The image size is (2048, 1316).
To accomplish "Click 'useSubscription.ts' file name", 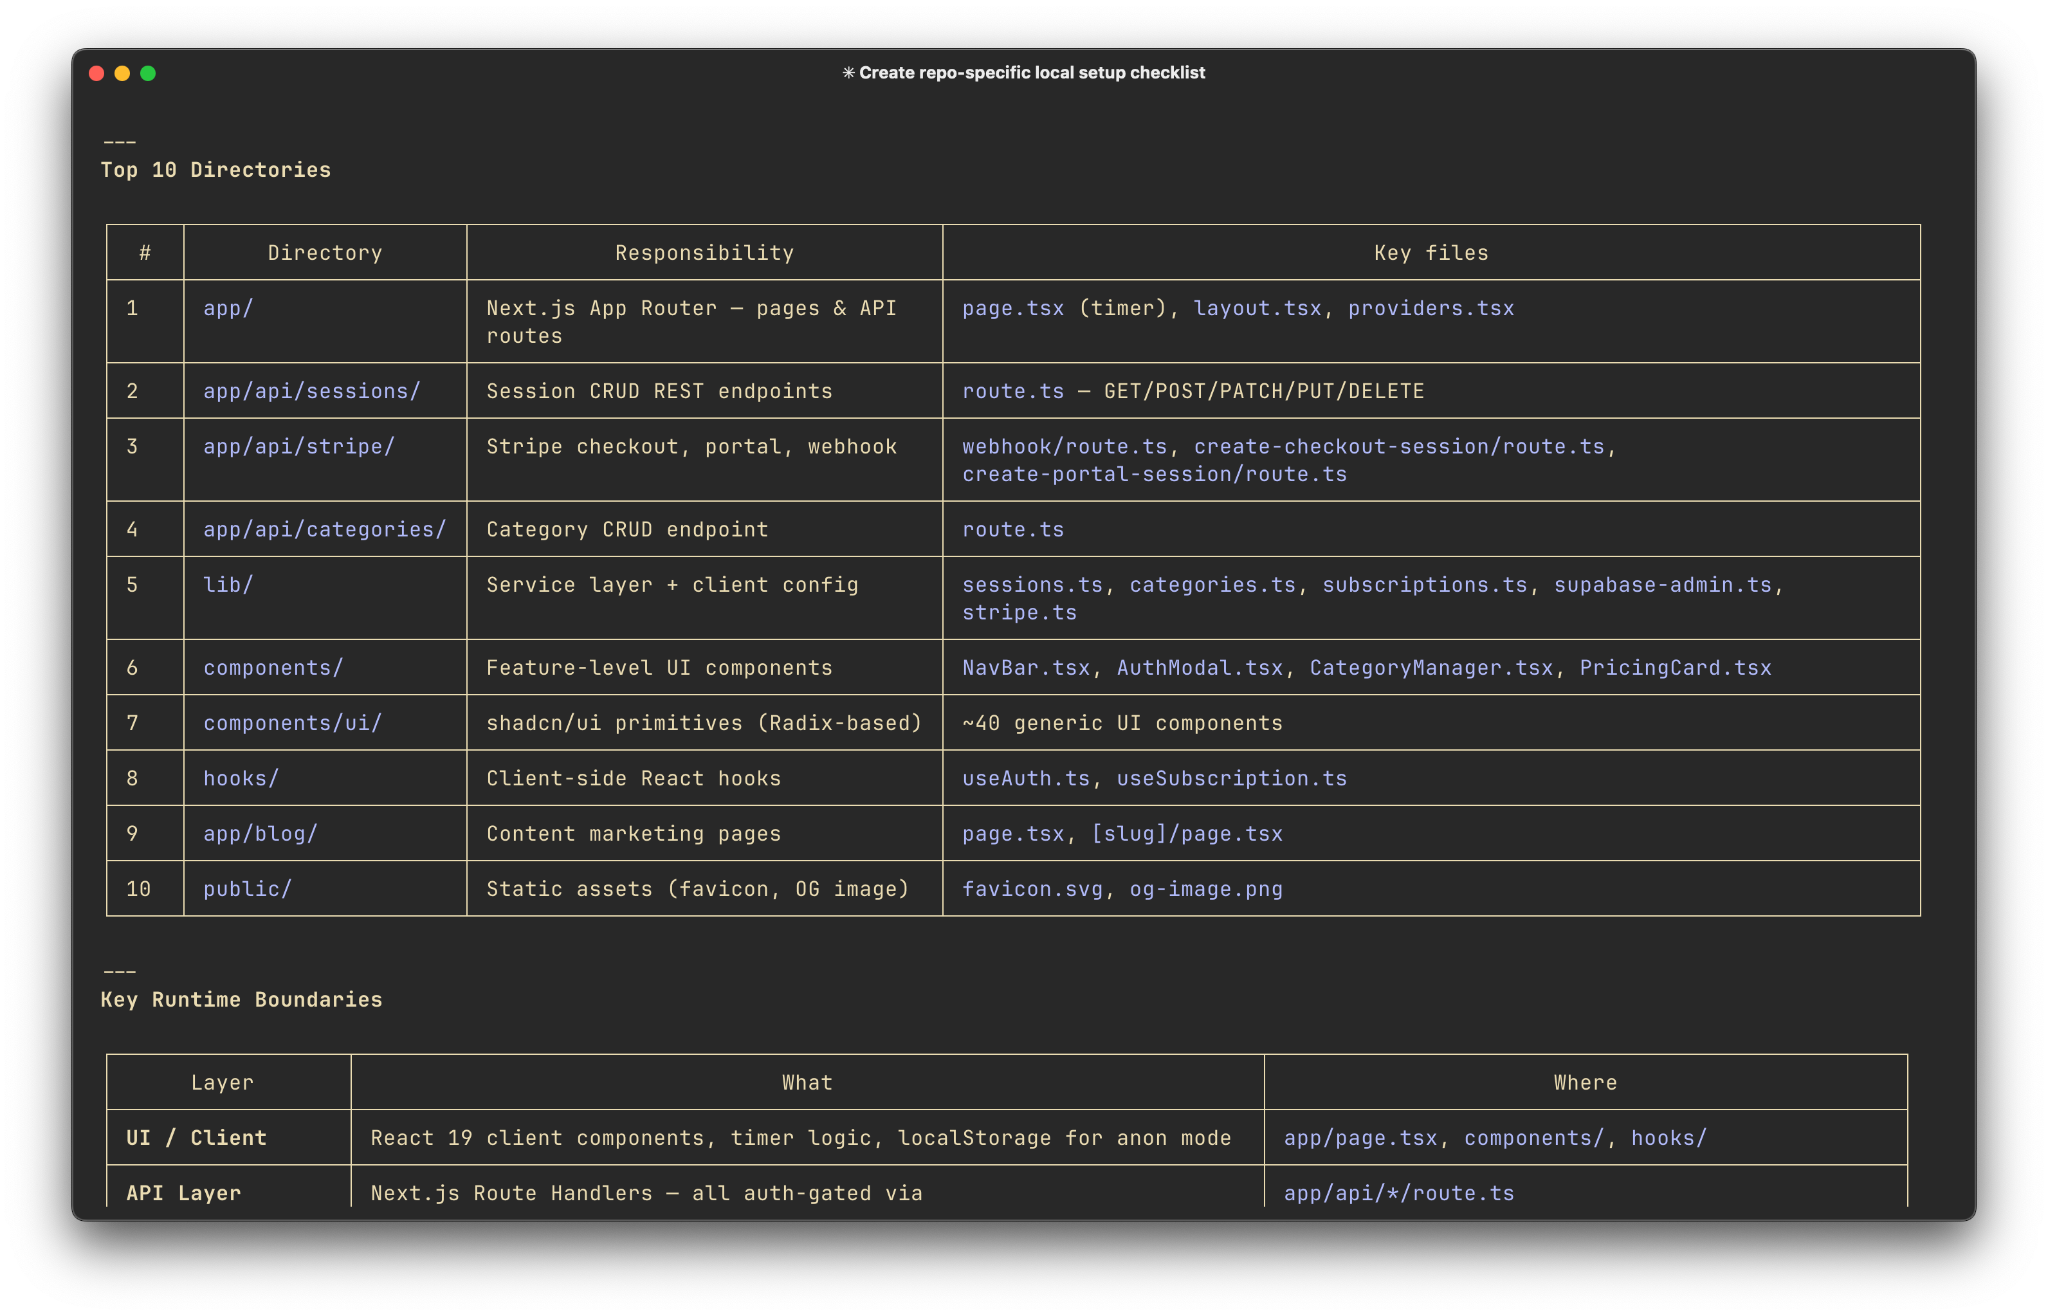I will point(1231,778).
